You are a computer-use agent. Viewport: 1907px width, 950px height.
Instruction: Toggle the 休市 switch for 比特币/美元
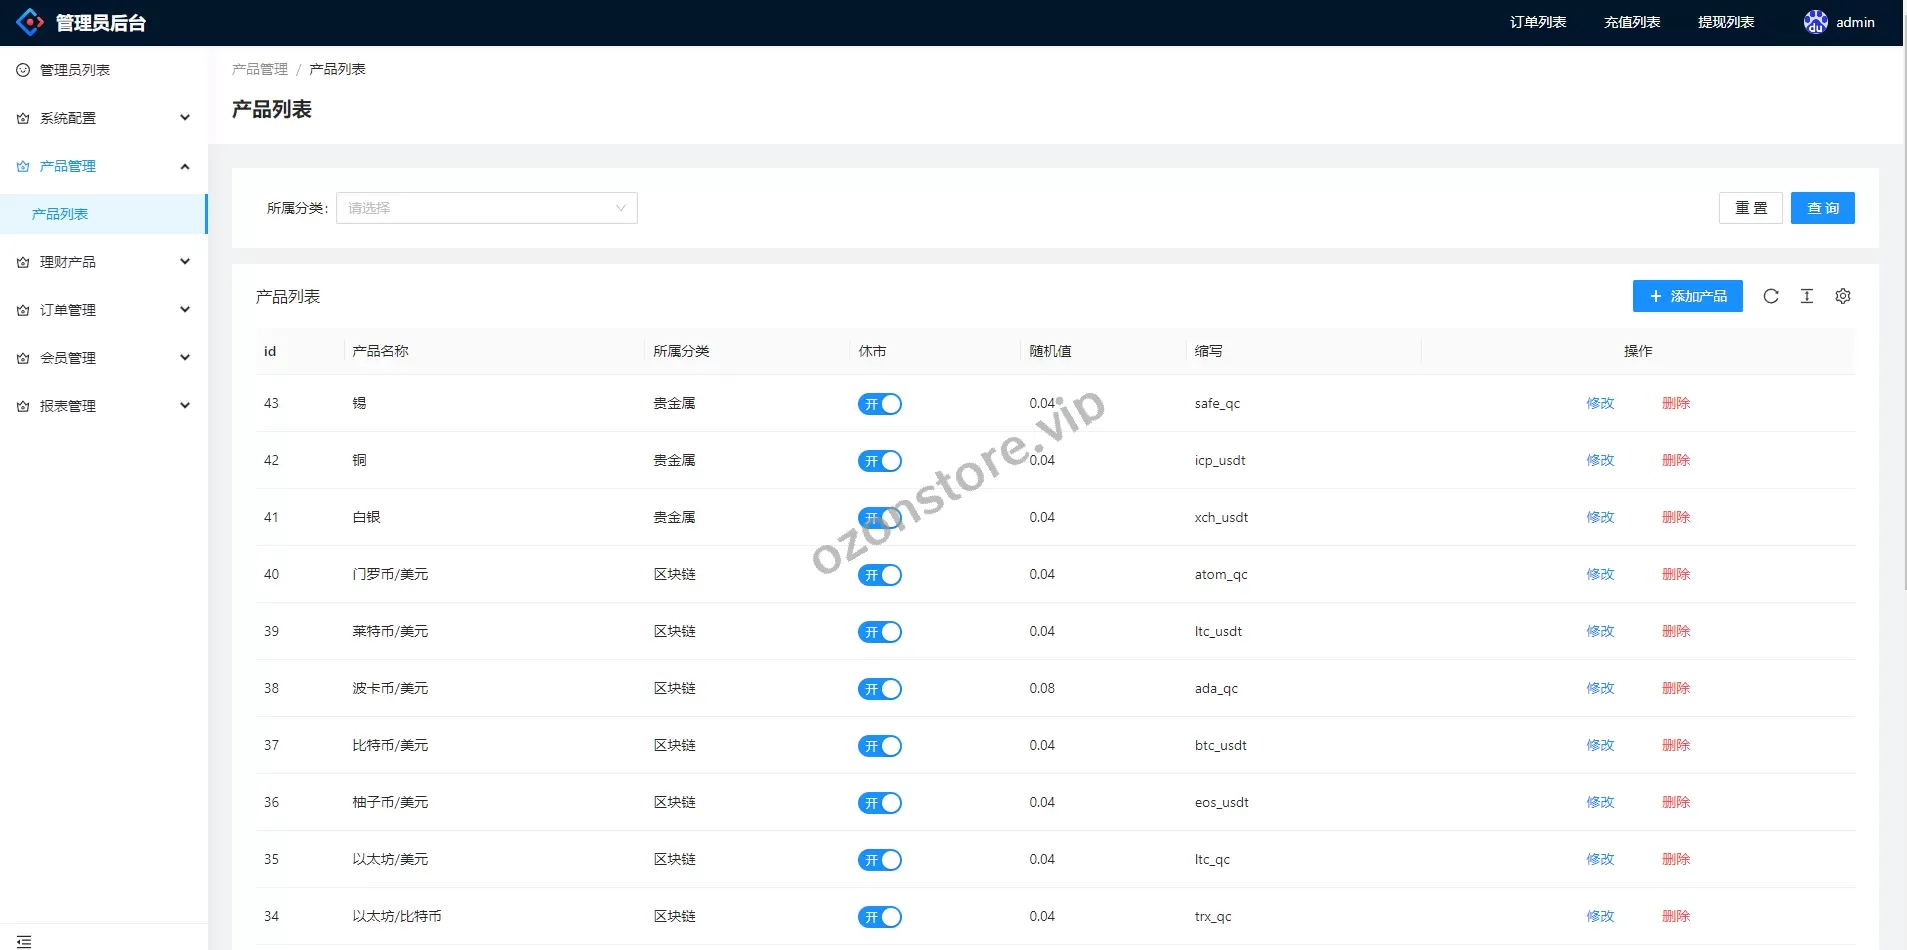[x=879, y=746]
